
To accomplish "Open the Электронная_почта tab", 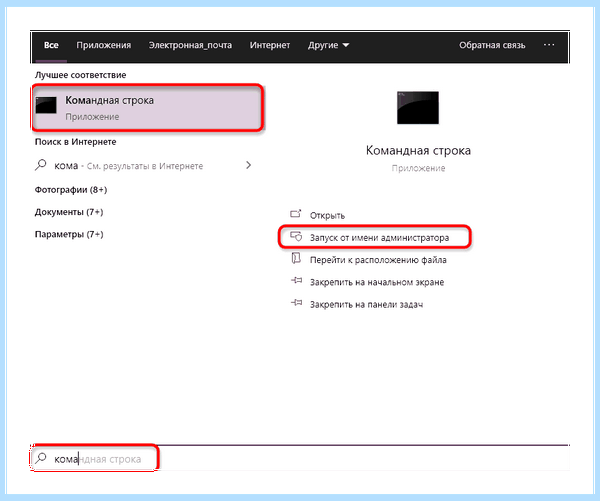I will (x=190, y=45).
